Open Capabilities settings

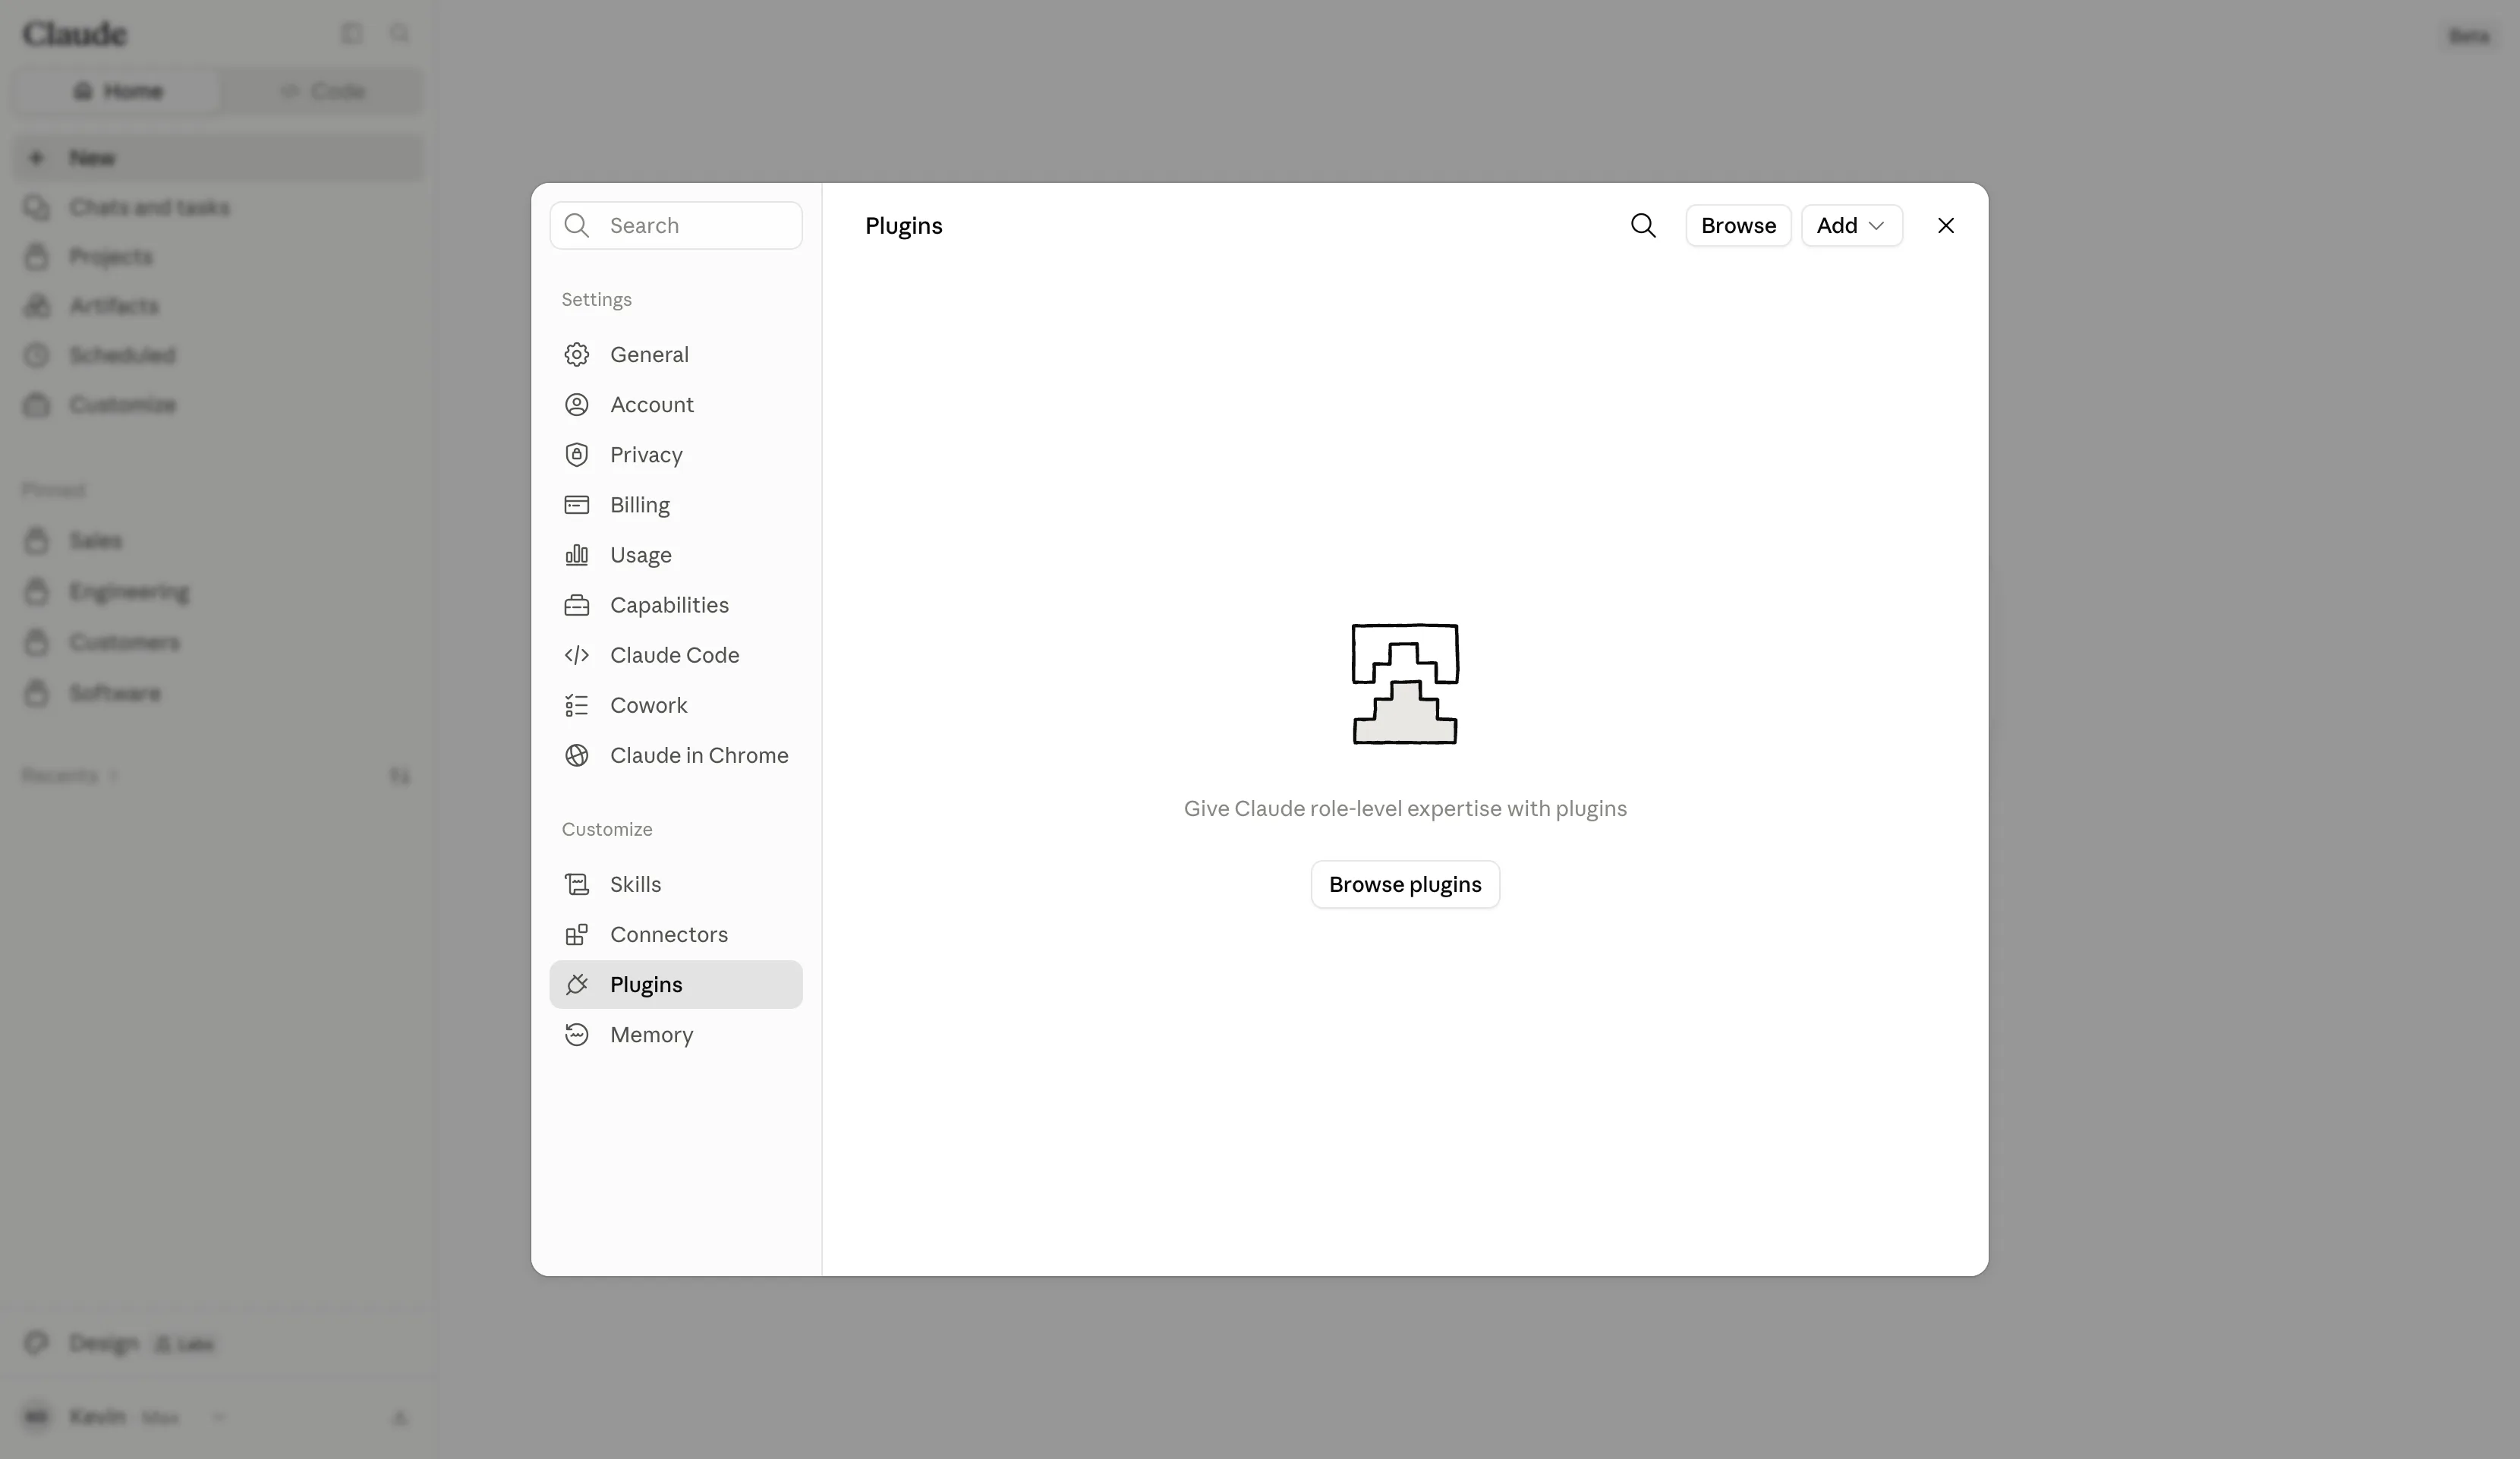(675, 604)
